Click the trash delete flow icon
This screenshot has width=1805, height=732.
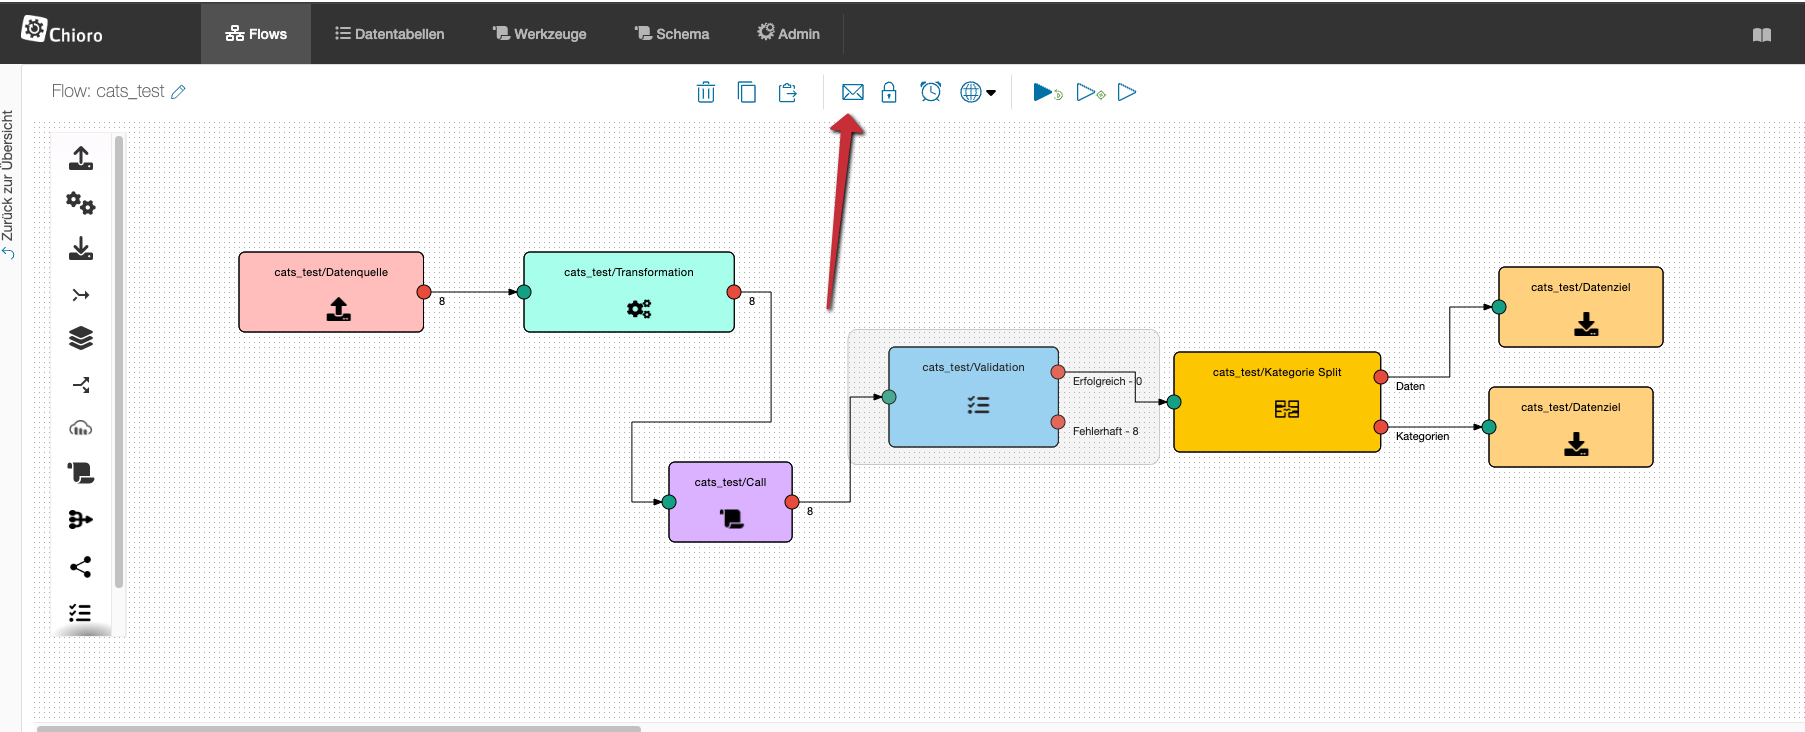pyautogui.click(x=706, y=92)
